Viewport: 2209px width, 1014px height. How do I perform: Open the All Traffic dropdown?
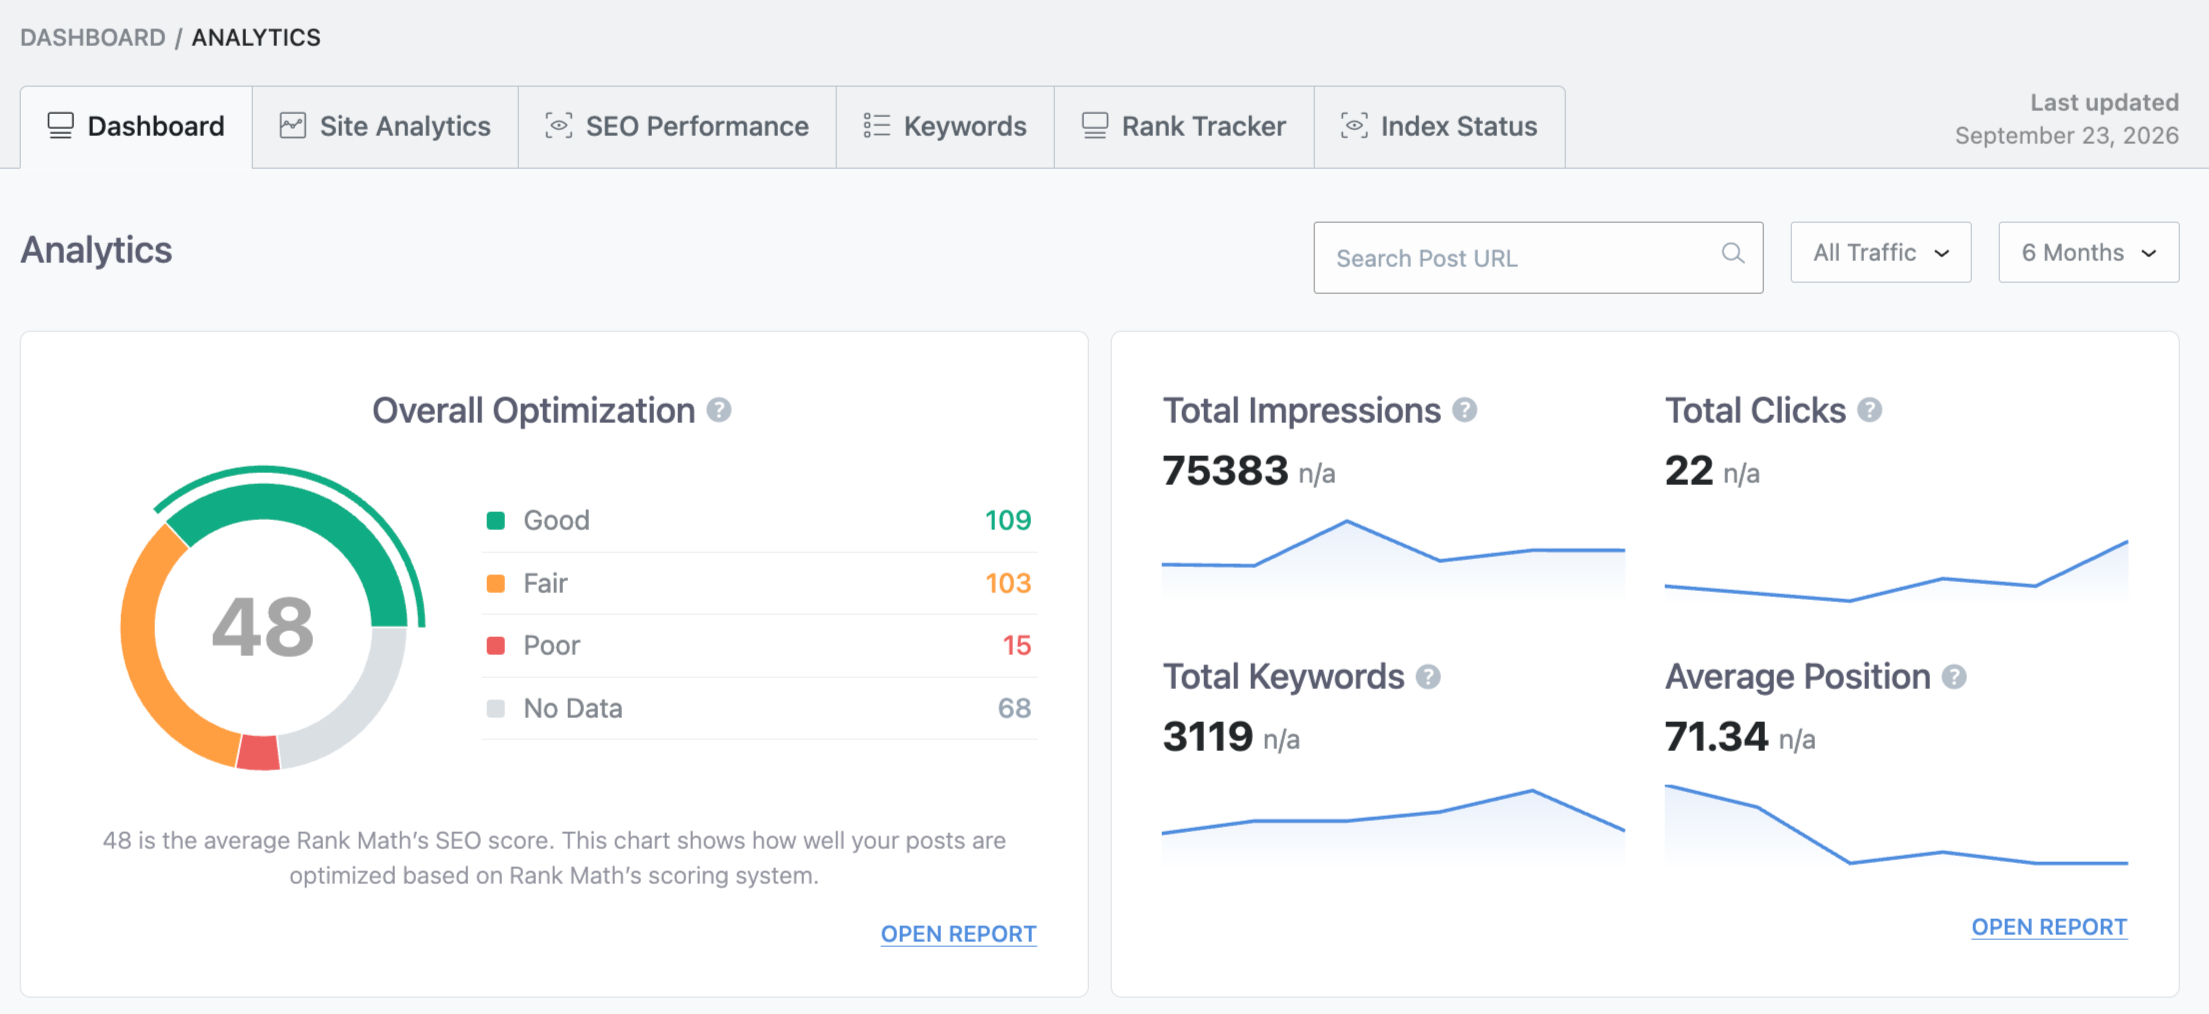point(1880,252)
